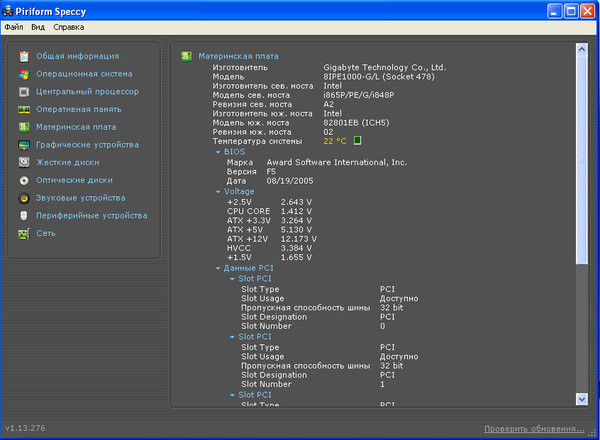Click the HVCC 3.384 V row

pyautogui.click(x=269, y=248)
